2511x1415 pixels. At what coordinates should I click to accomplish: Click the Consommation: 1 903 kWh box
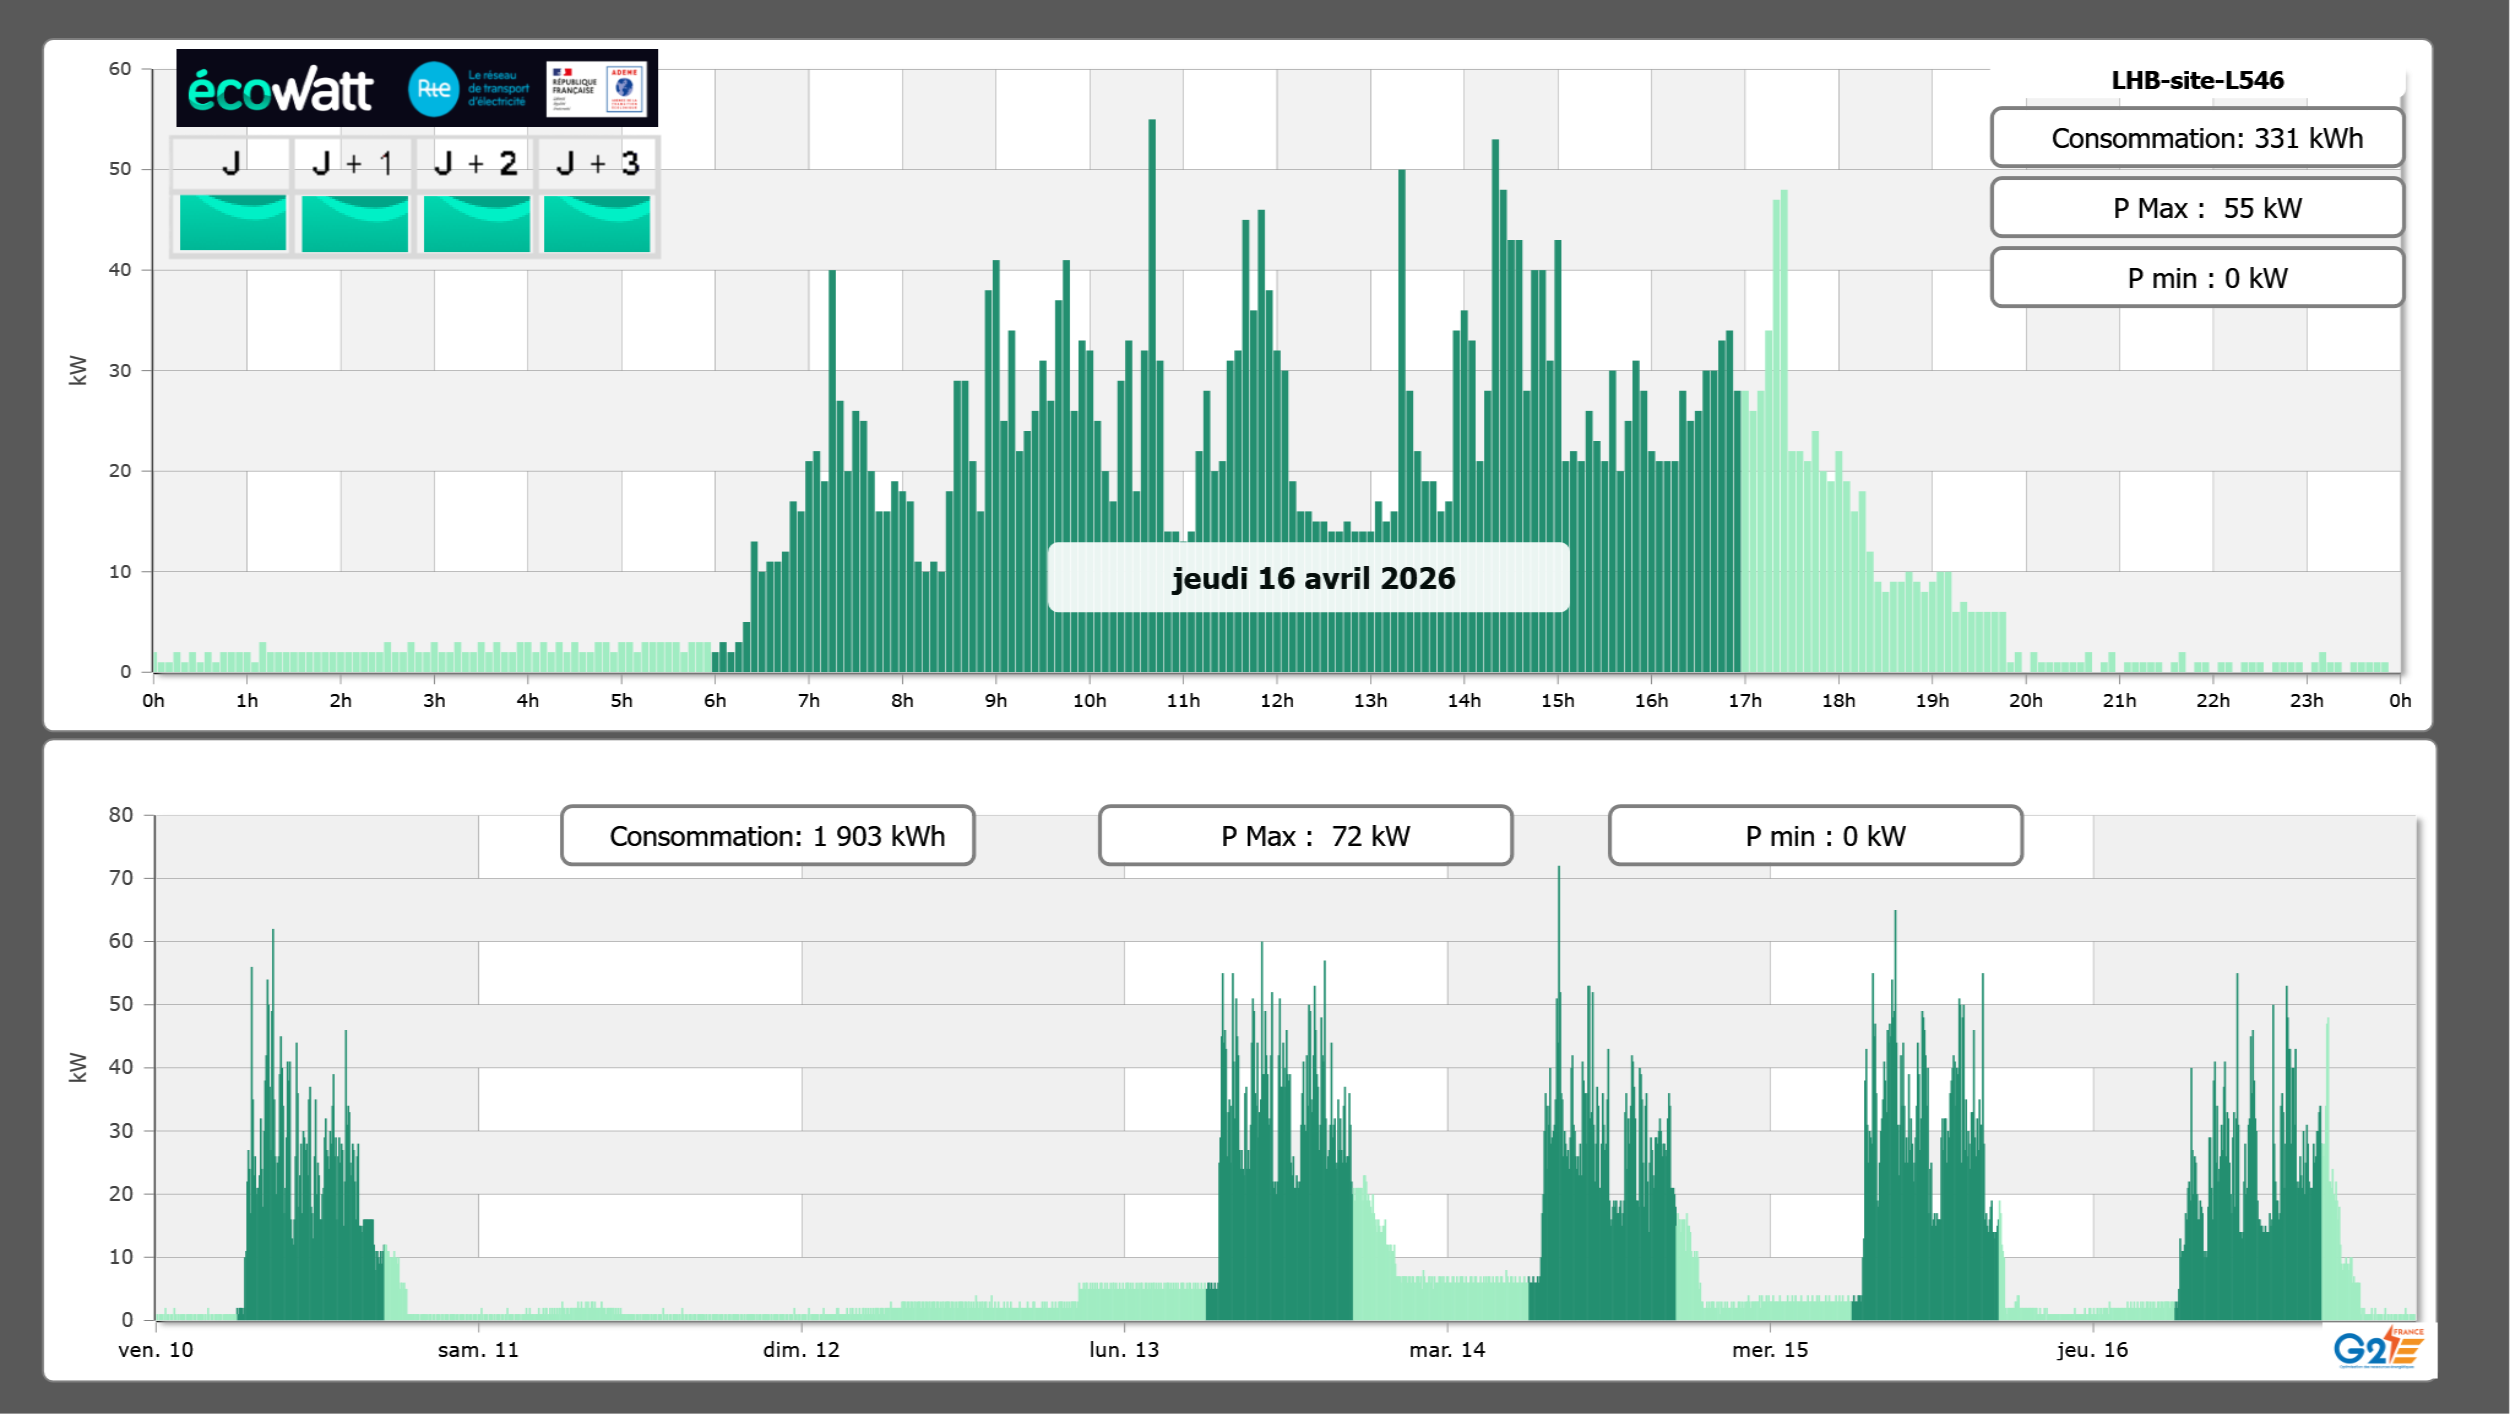pos(767,836)
